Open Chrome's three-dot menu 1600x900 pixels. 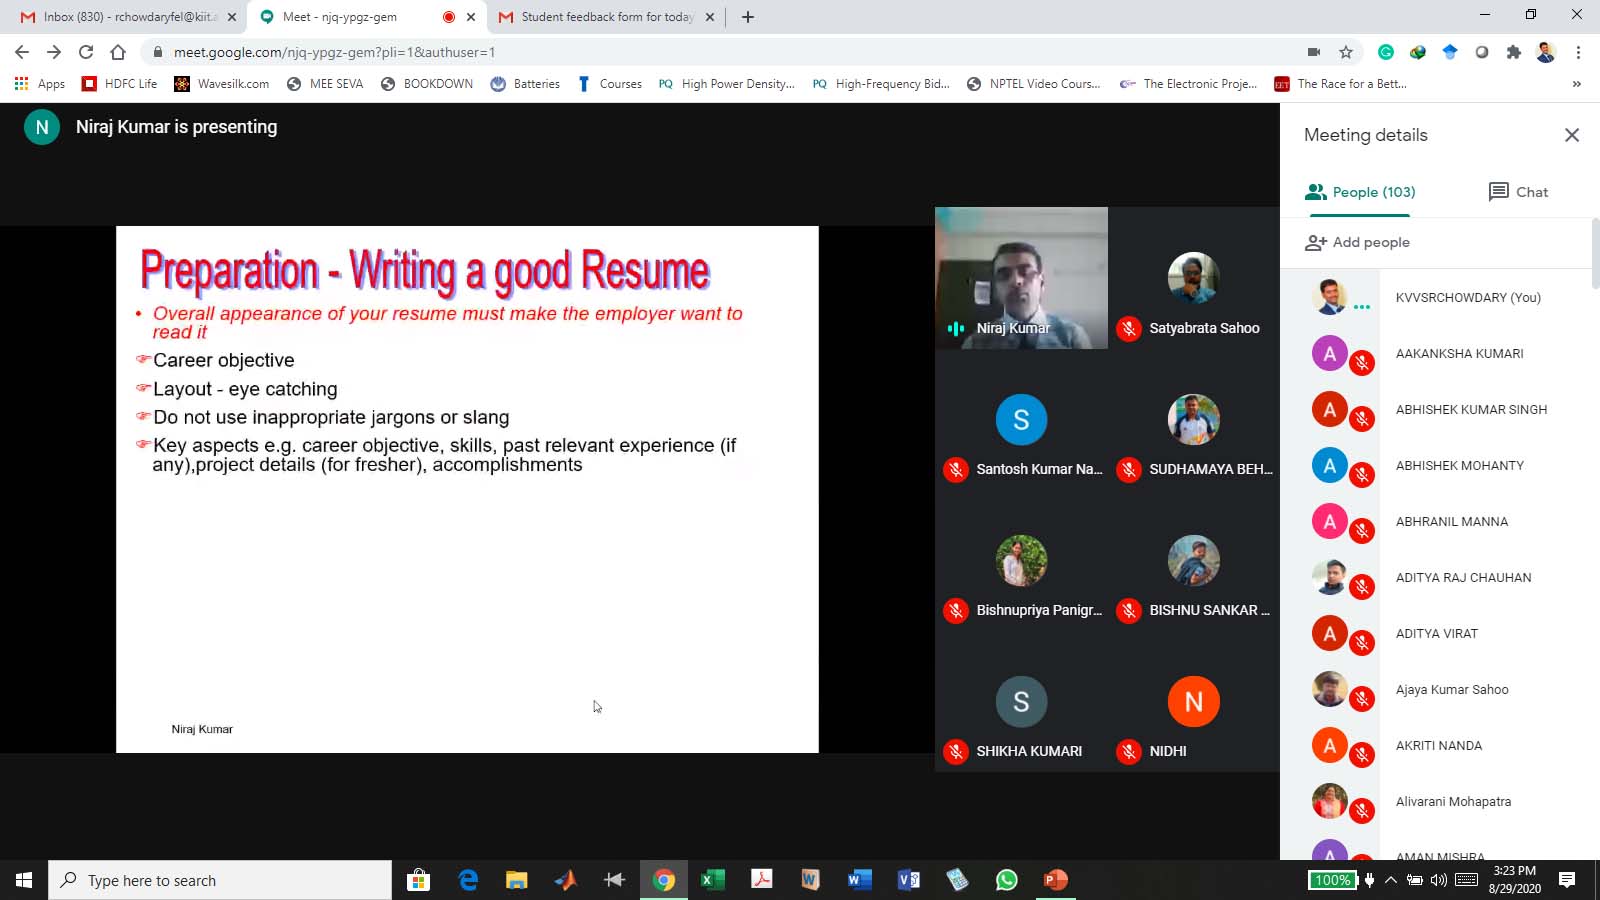click(1578, 52)
